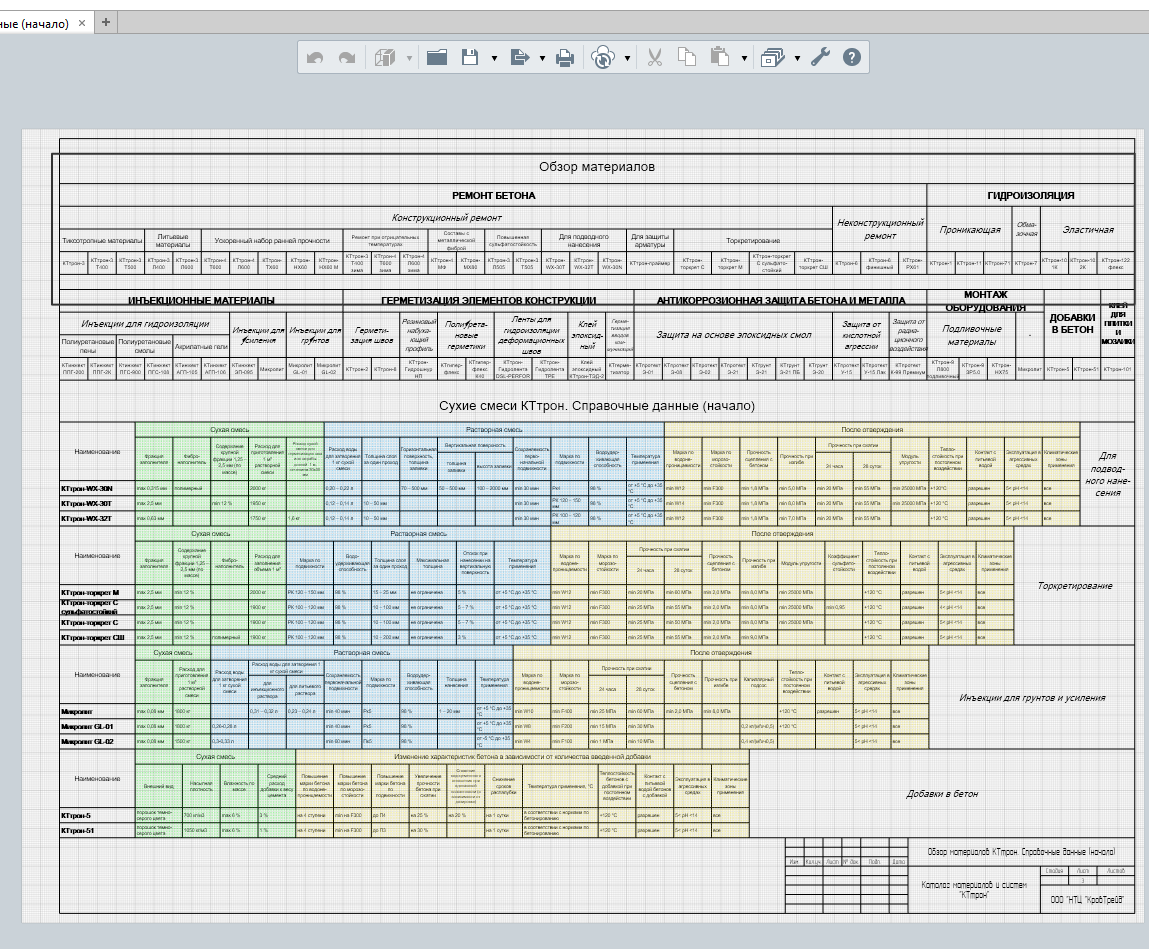Paste using the clipboard icon

tap(719, 58)
